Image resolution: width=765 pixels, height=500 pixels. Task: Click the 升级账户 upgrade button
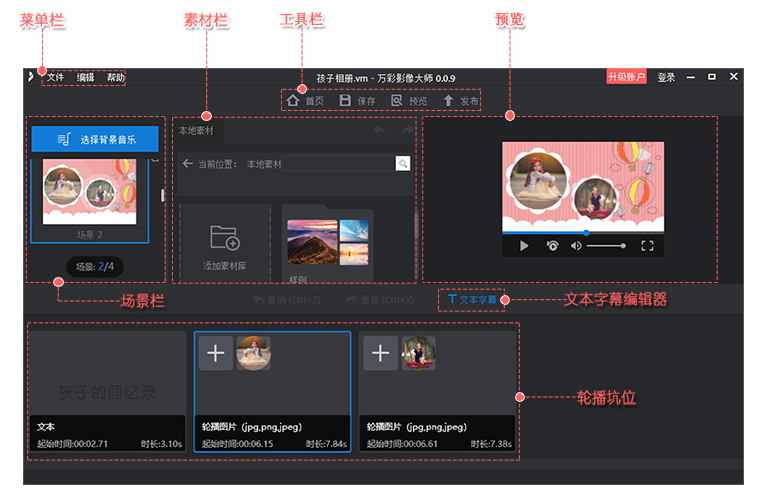tap(626, 77)
